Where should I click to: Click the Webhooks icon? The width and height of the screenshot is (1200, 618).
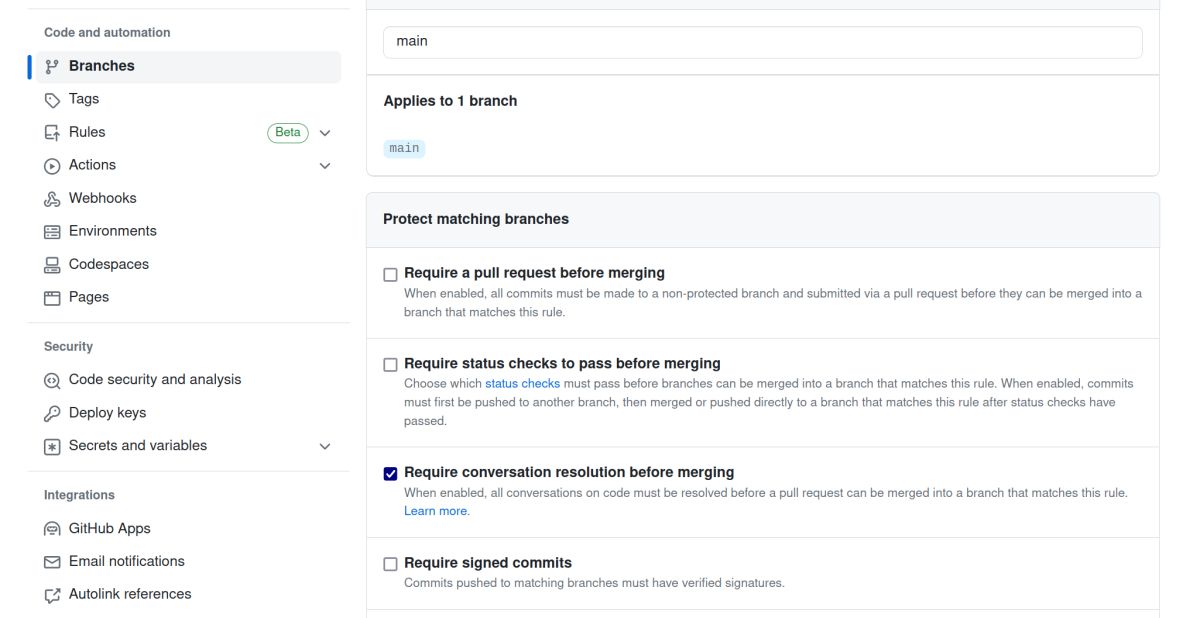click(52, 199)
